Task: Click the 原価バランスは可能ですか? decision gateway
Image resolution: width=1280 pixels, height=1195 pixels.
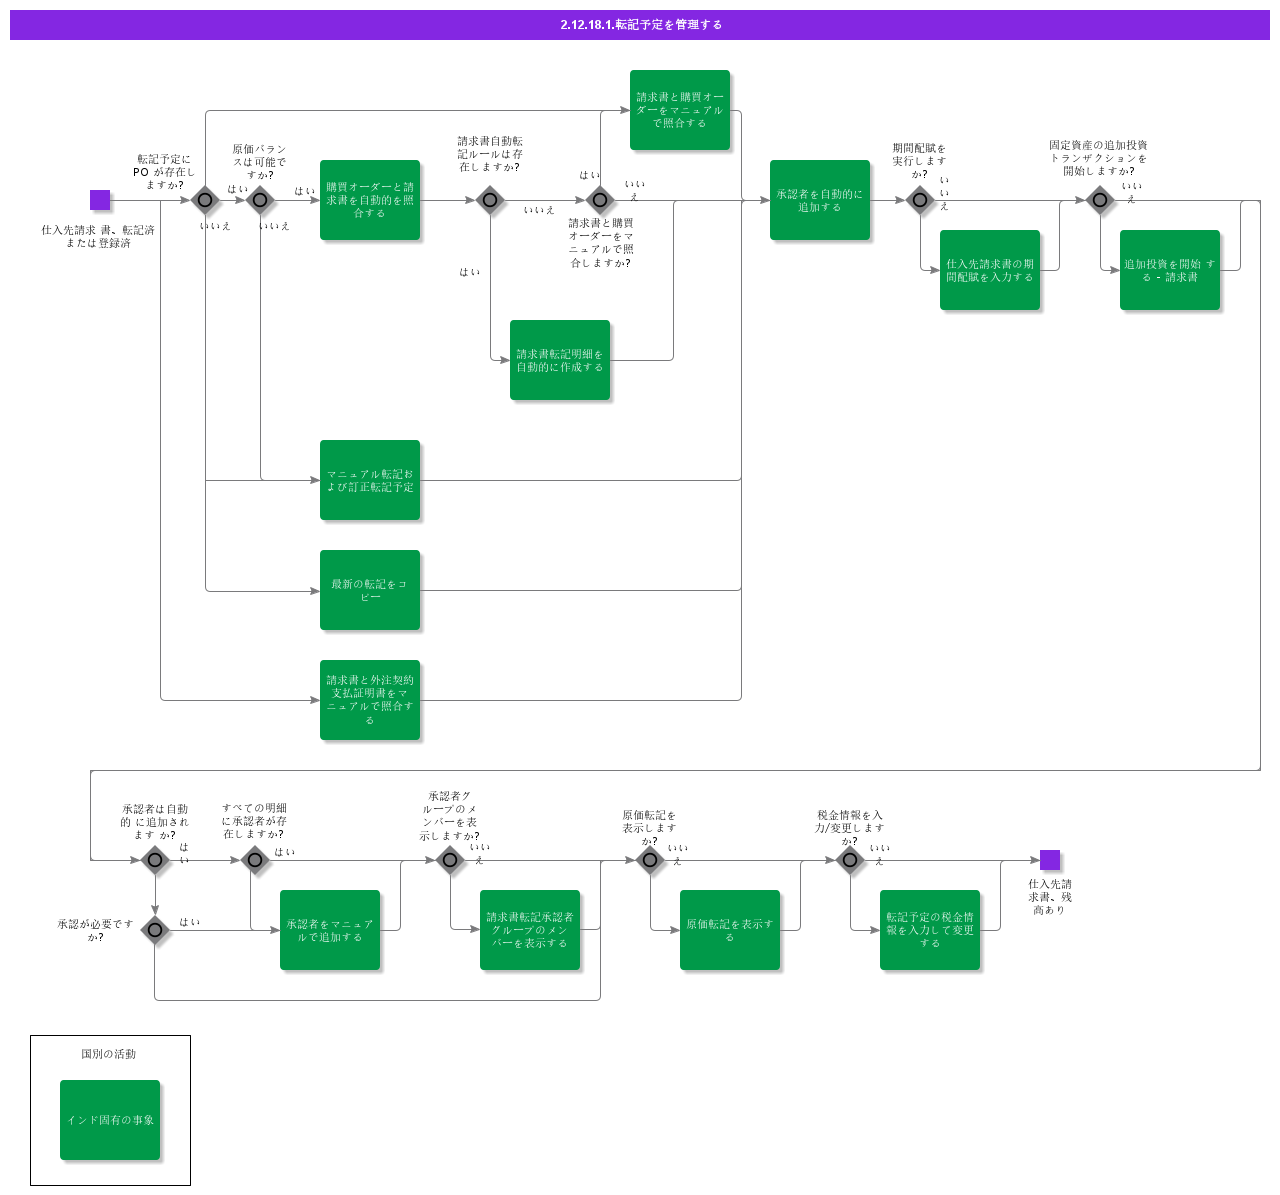Action: (x=260, y=200)
